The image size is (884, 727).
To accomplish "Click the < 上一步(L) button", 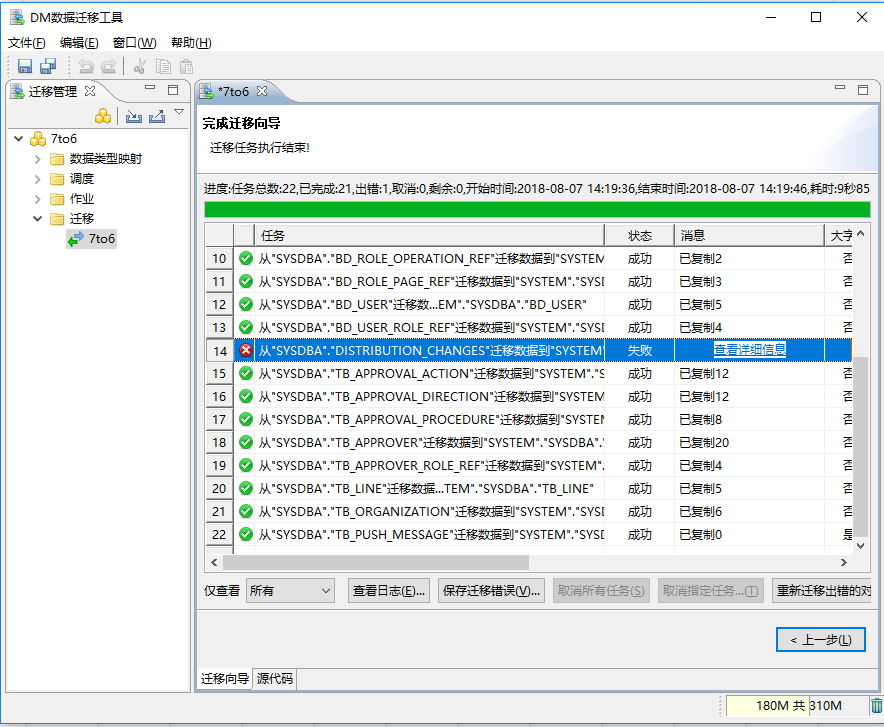I will 821,640.
